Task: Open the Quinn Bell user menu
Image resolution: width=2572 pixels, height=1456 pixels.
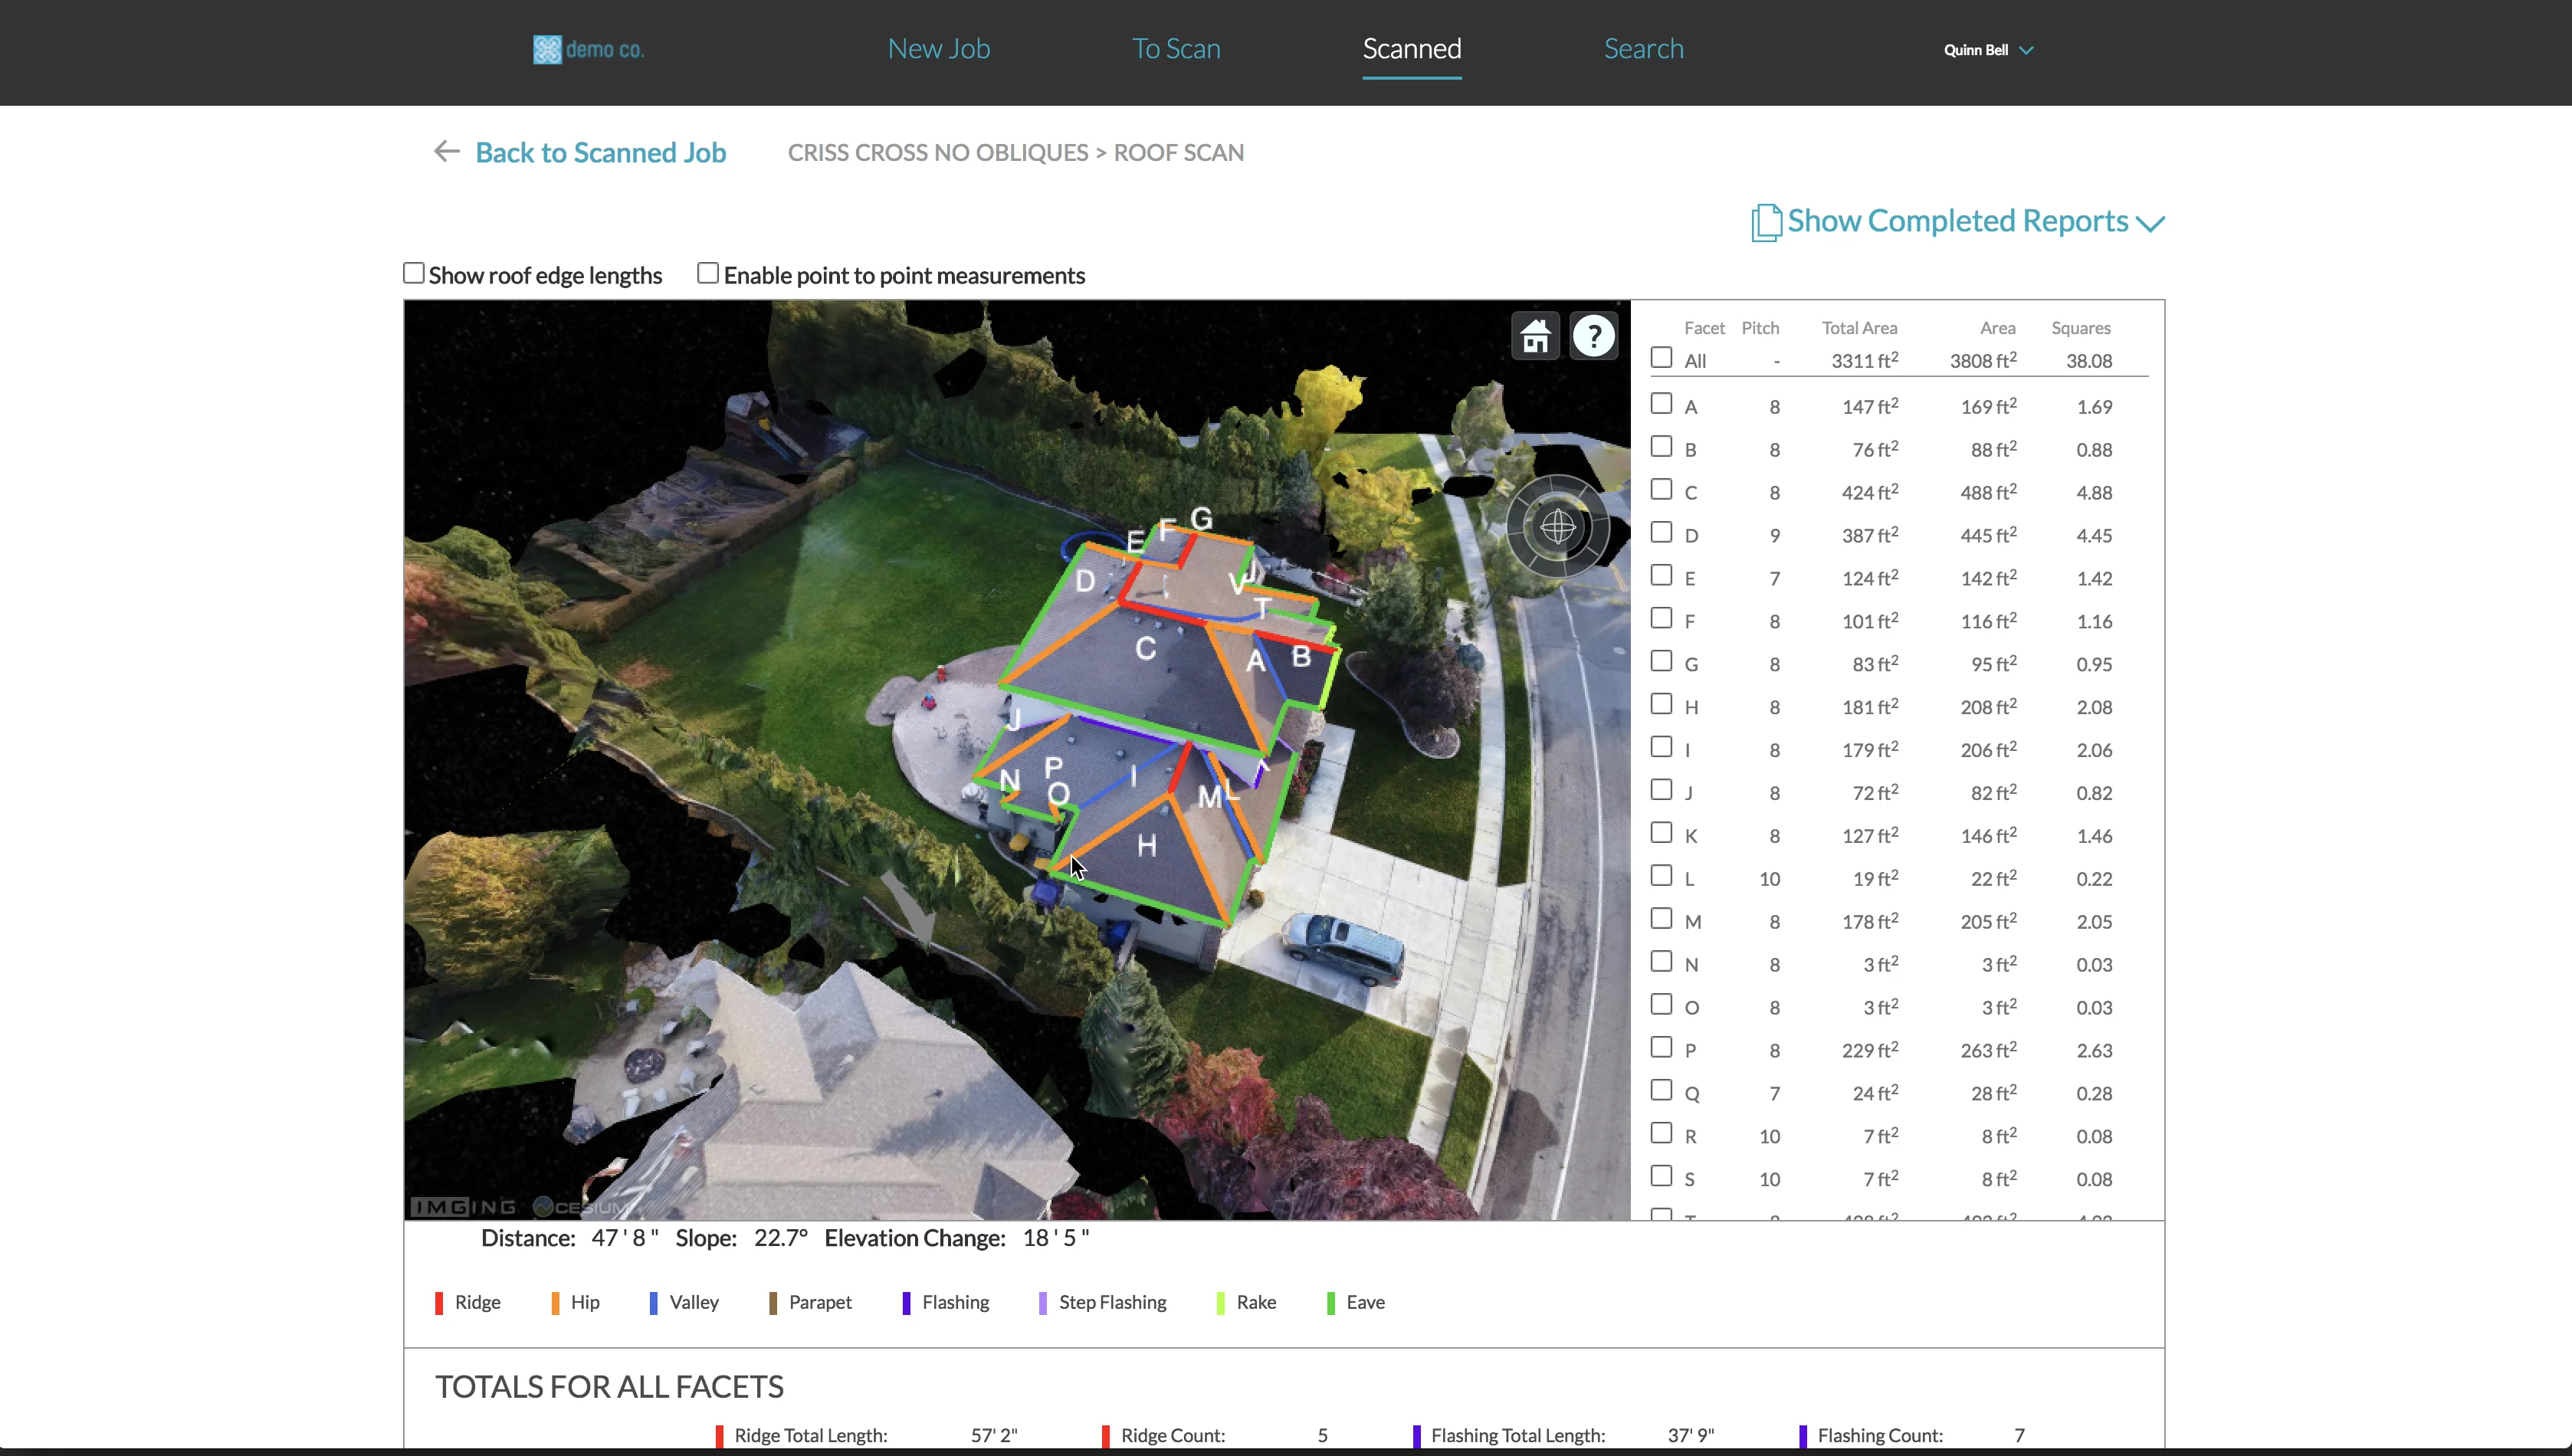Action: (x=1988, y=50)
